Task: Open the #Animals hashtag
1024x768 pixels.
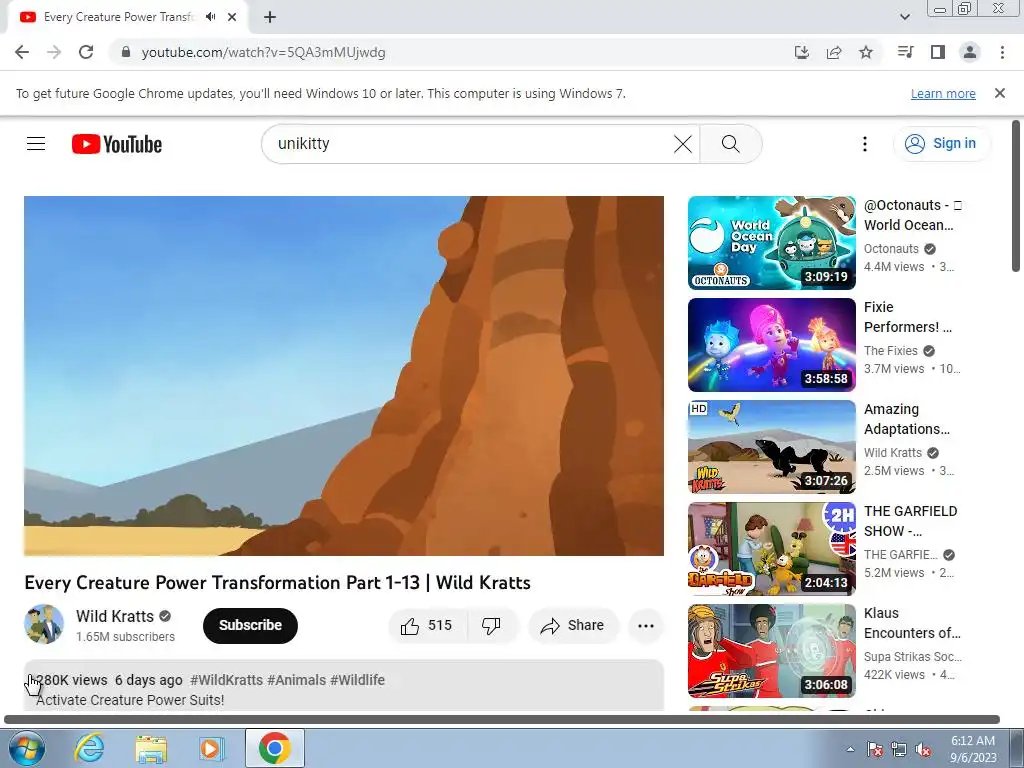Action: pyautogui.click(x=296, y=680)
